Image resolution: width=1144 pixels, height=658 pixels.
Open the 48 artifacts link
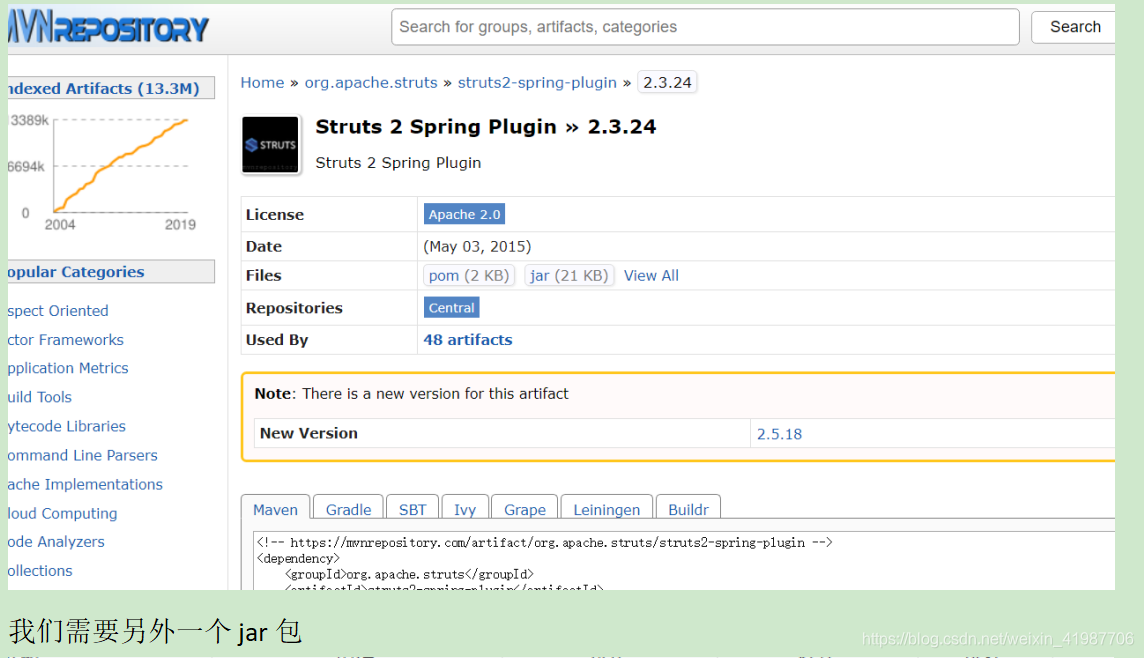468,340
